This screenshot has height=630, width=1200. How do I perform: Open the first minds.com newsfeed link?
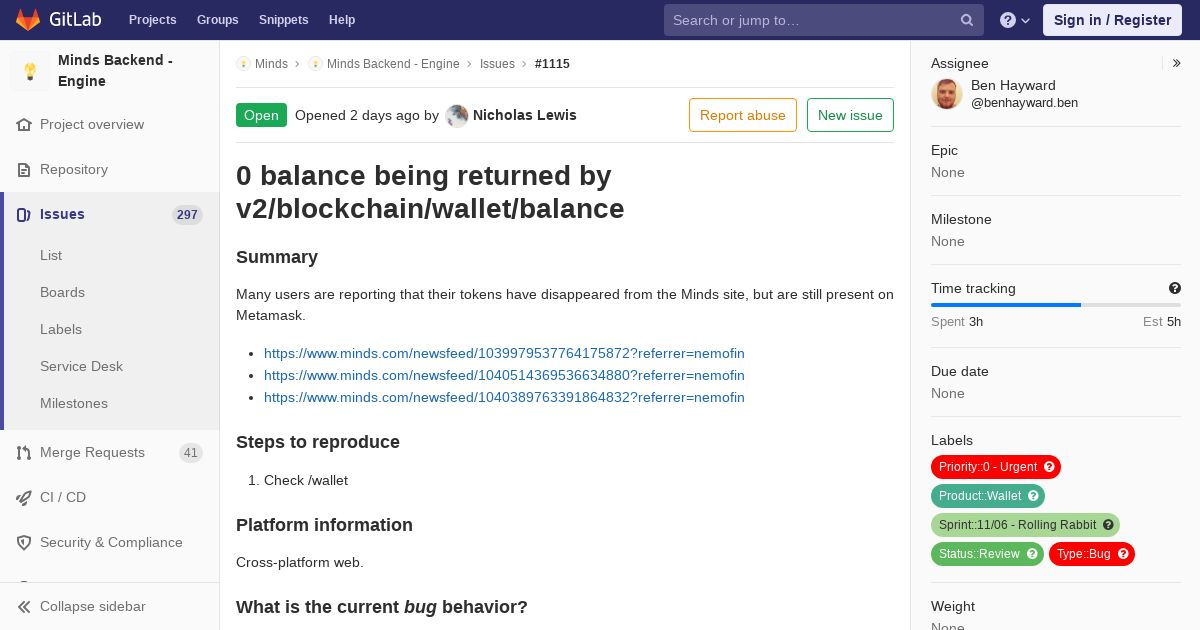click(x=504, y=353)
